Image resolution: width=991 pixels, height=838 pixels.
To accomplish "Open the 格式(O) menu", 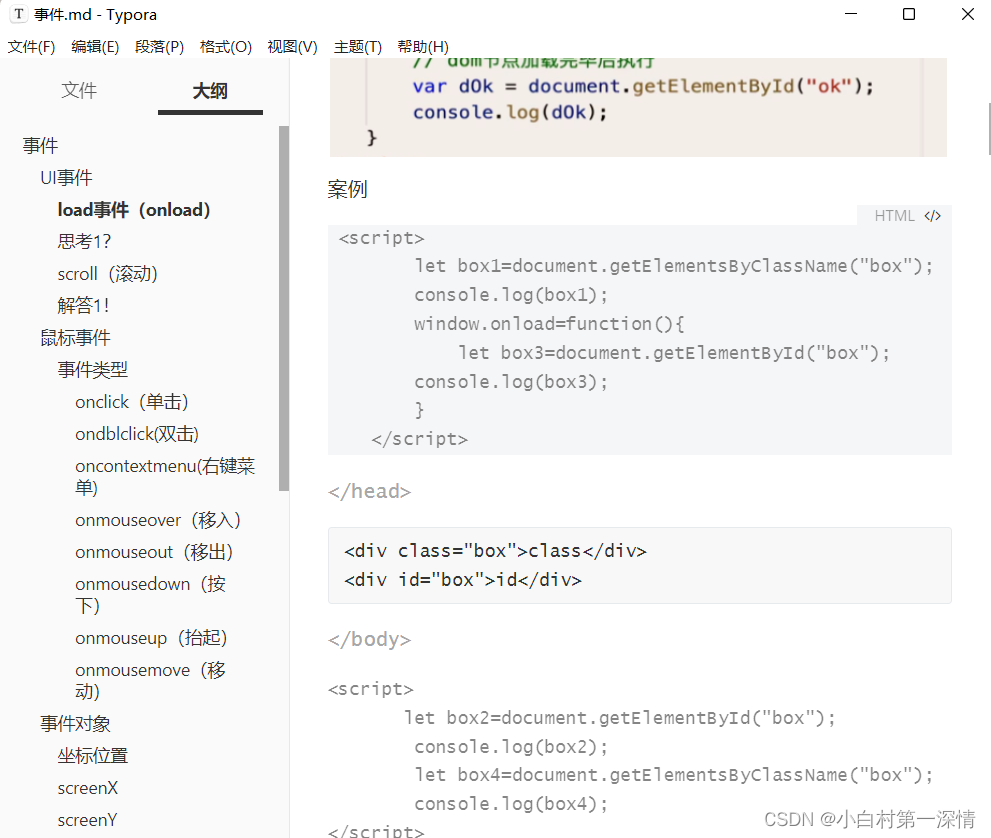I will [x=226, y=47].
